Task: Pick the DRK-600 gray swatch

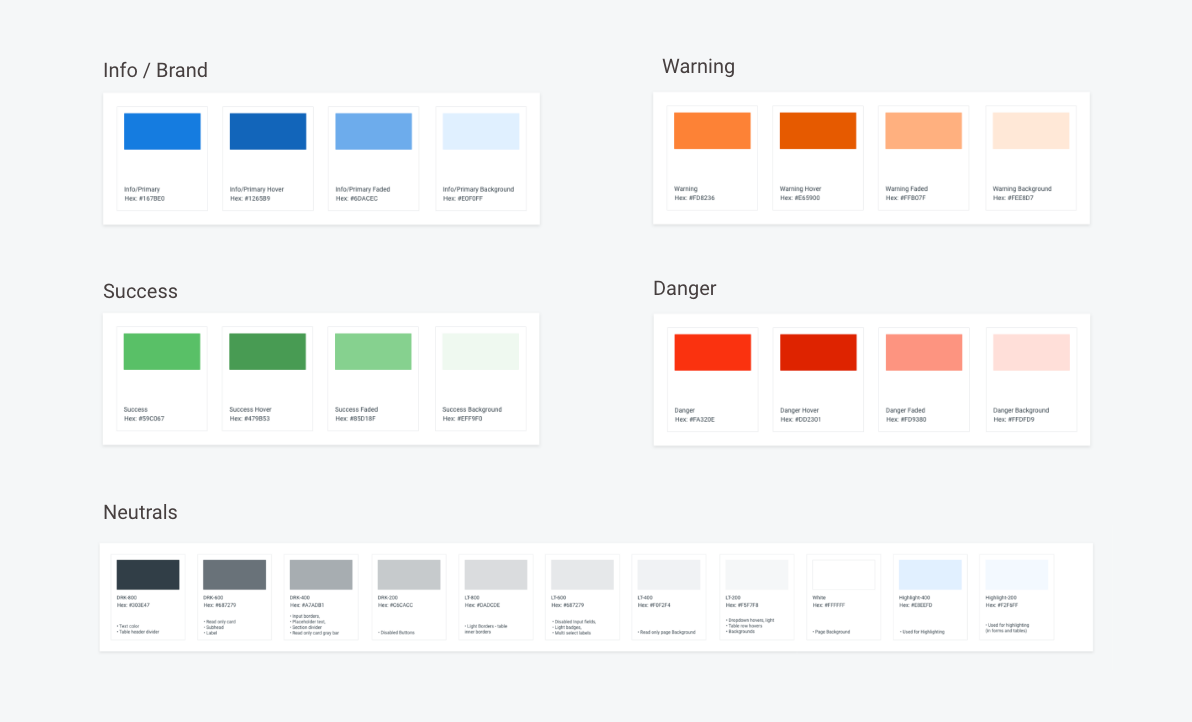Action: point(234,575)
